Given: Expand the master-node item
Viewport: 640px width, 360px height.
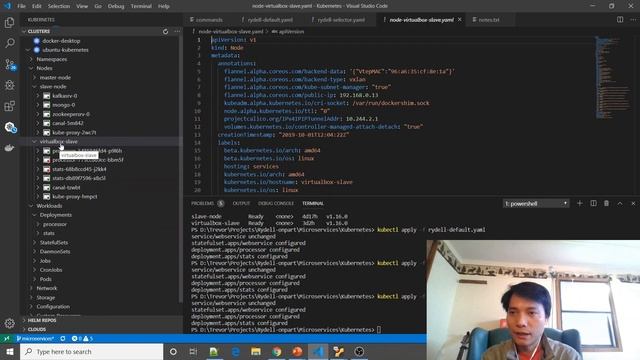Looking at the screenshot, I should pyautogui.click(x=35, y=78).
